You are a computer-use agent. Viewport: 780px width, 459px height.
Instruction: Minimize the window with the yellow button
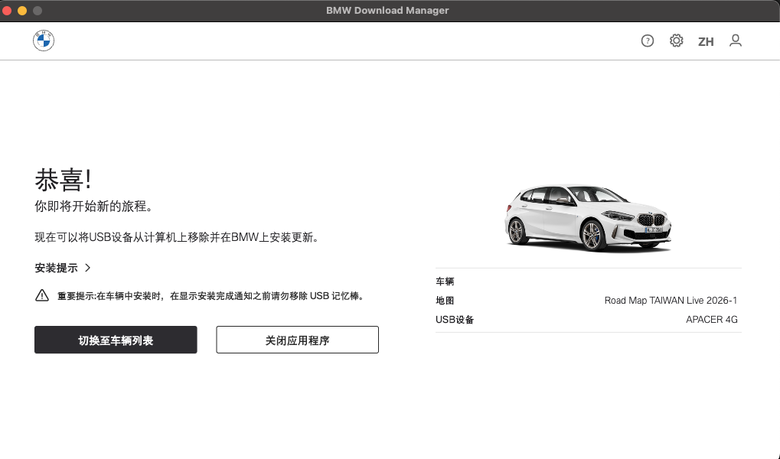(22, 10)
